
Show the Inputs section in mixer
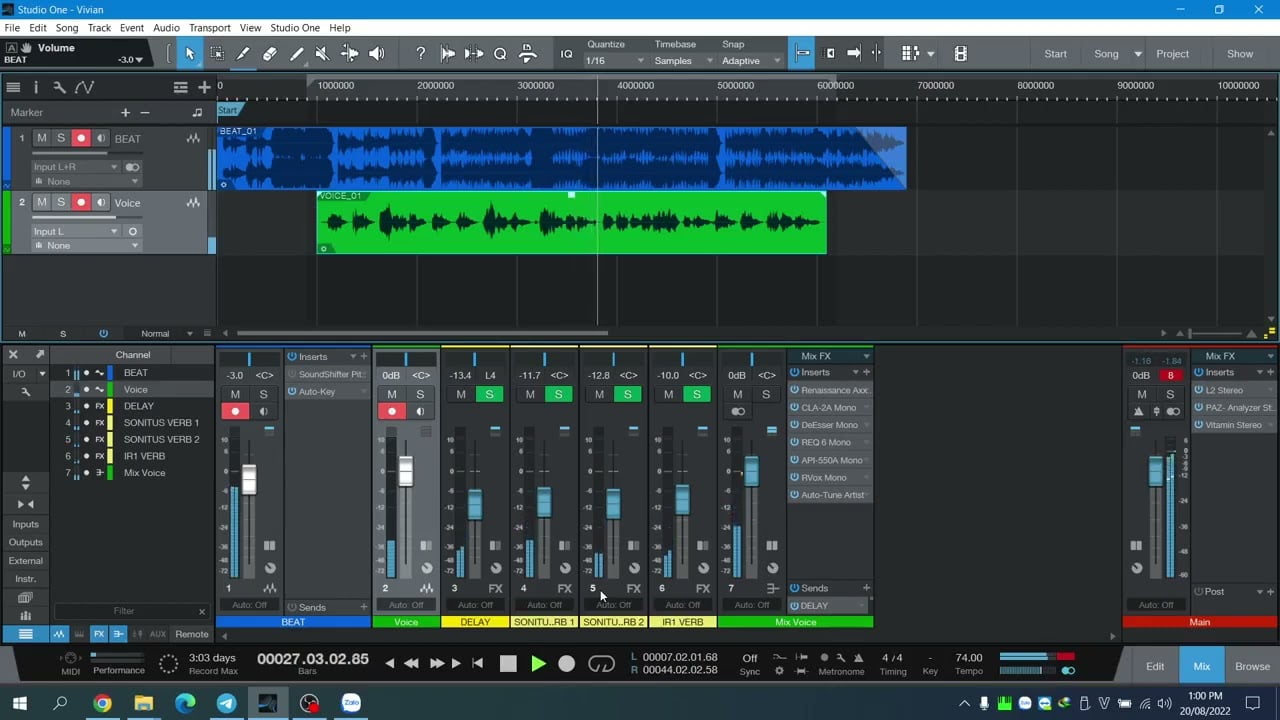click(x=26, y=524)
